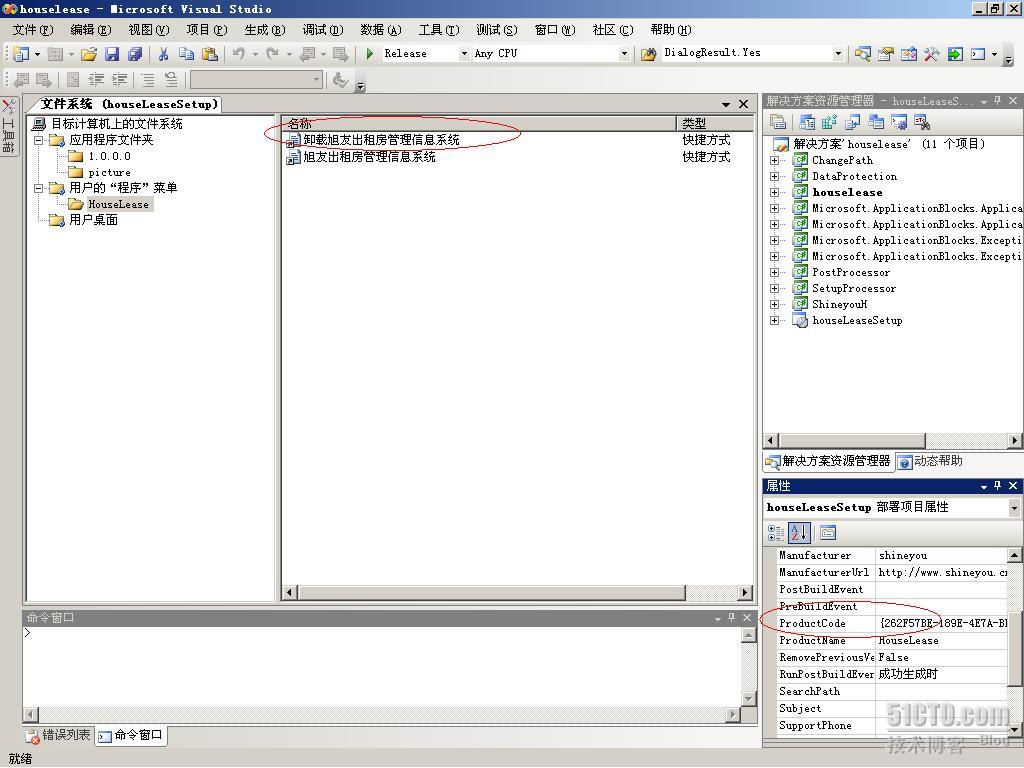Viewport: 1024px width, 768px height.
Task: Open the 工具 menu
Action: (439, 30)
